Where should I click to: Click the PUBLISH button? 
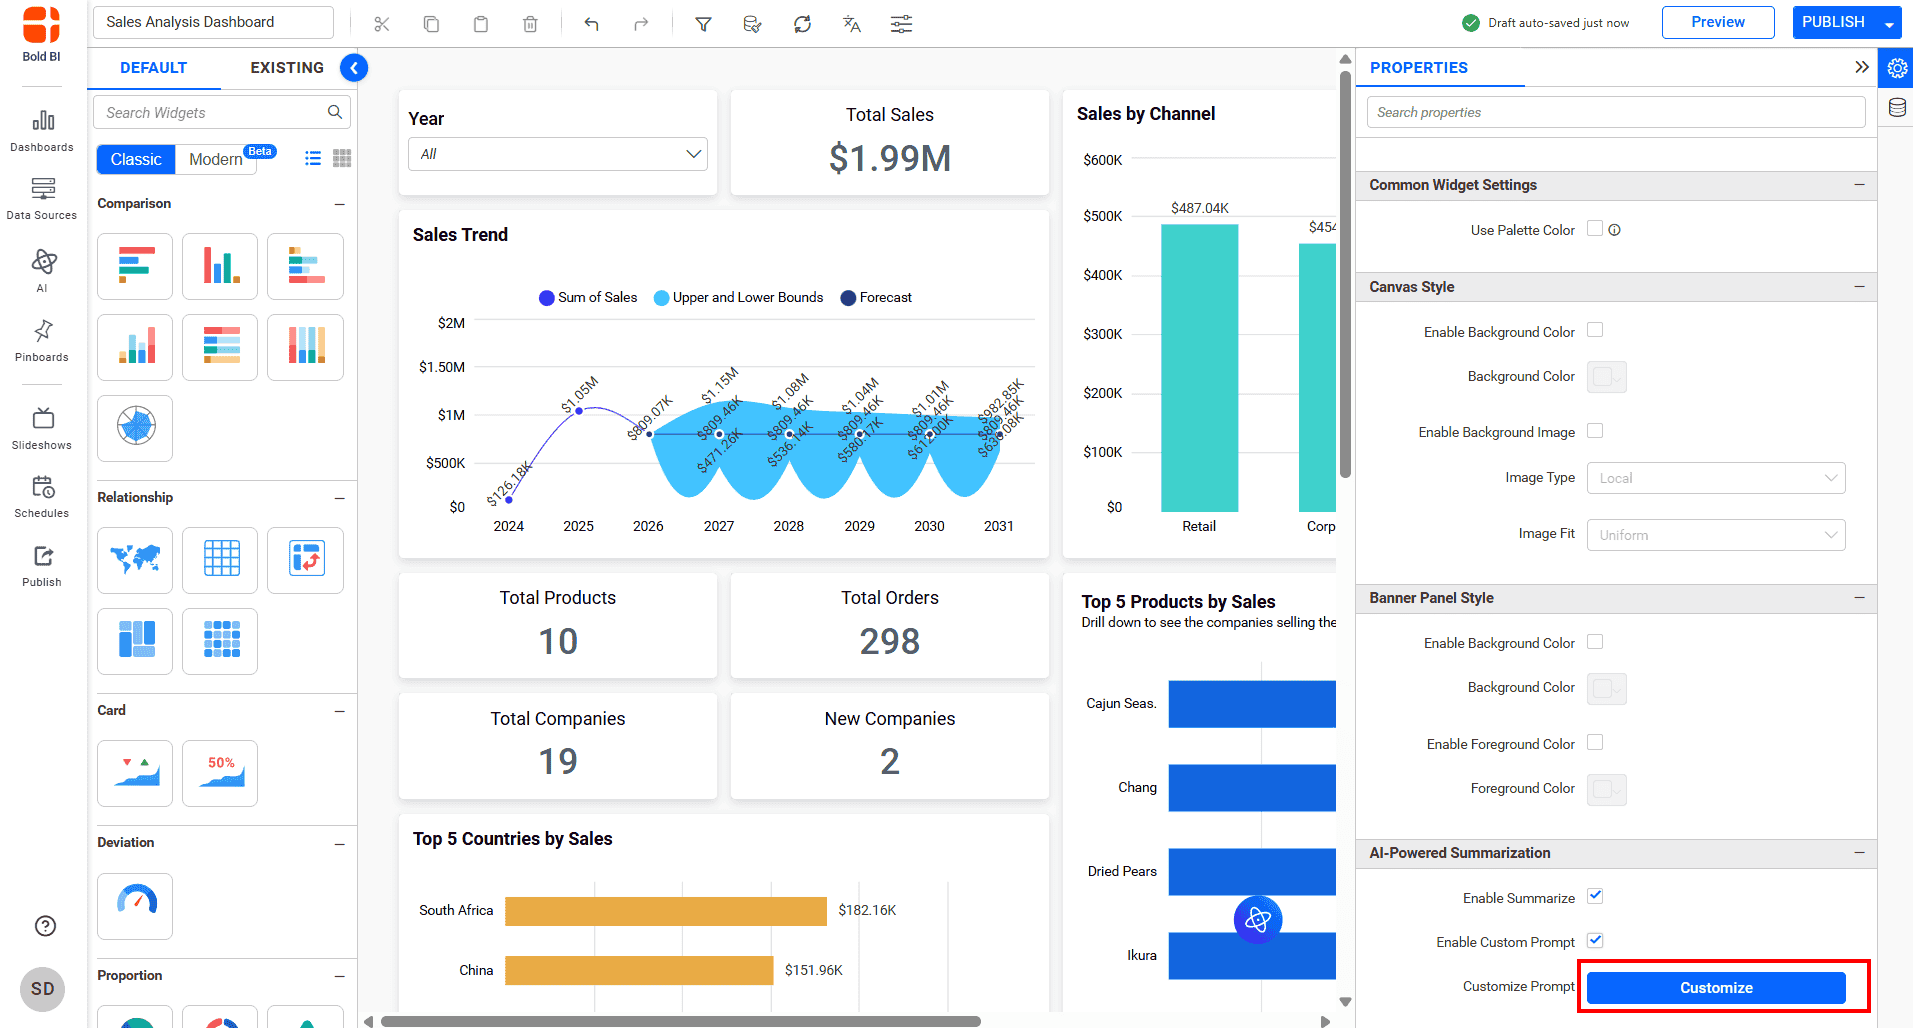1833,22
